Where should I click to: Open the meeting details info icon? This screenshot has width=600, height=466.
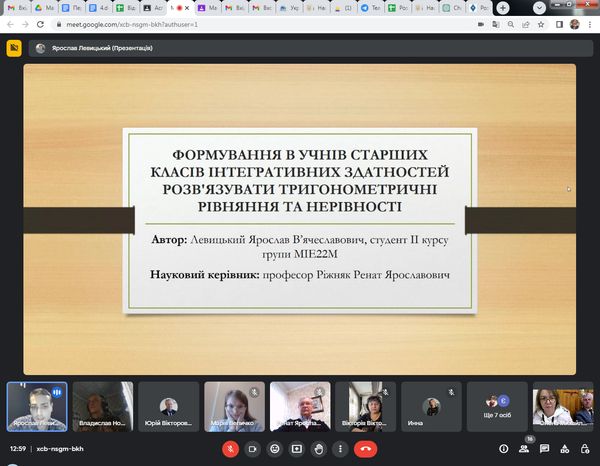coord(503,449)
